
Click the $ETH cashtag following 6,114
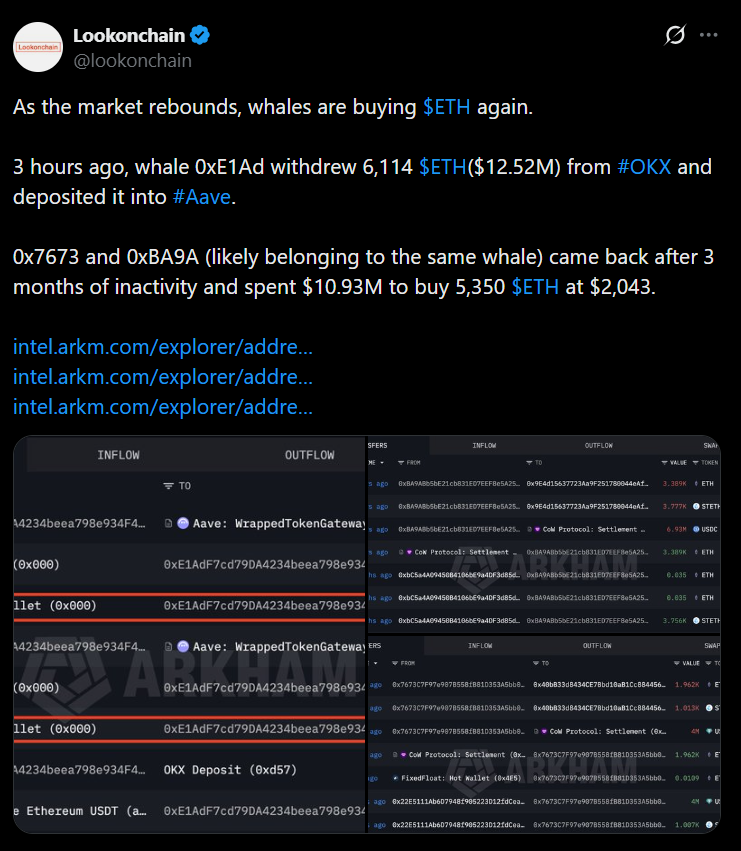443,166
